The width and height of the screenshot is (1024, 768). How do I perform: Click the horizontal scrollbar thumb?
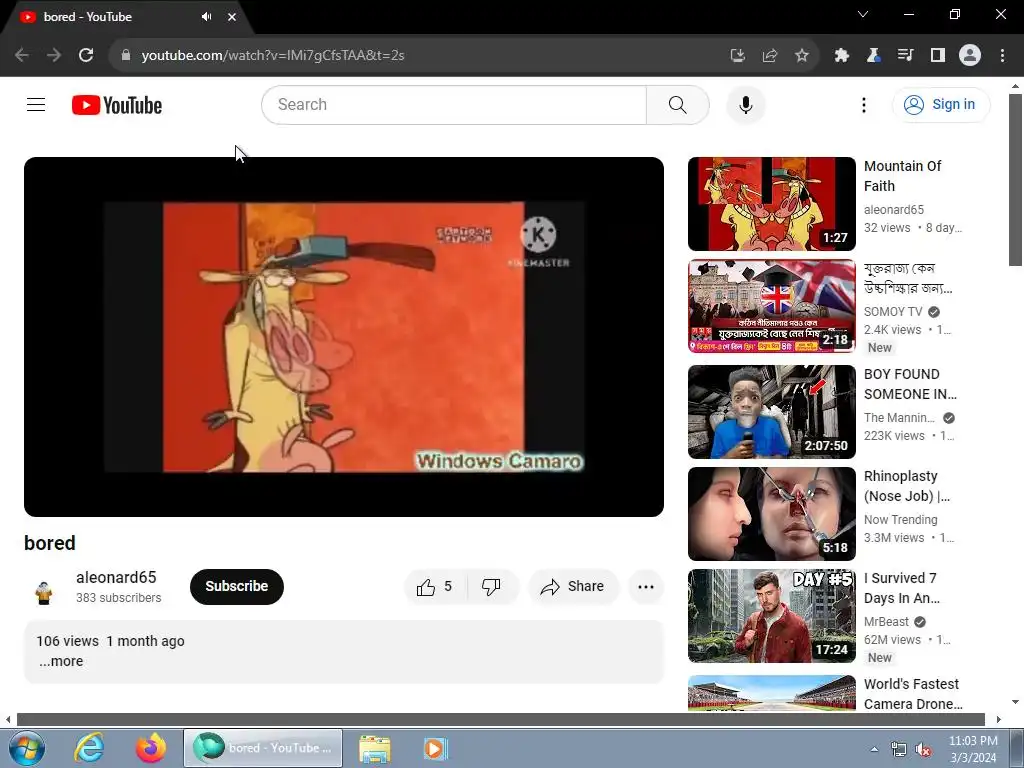[x=500, y=719]
